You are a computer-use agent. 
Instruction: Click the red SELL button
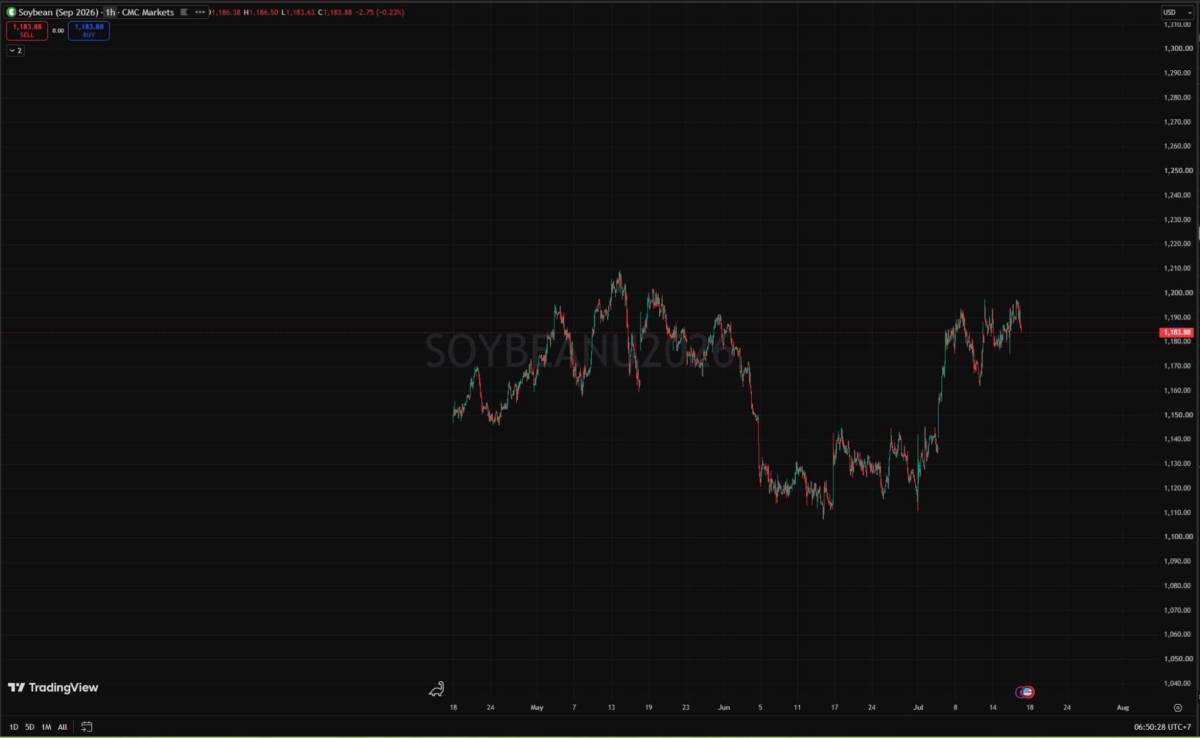point(27,31)
